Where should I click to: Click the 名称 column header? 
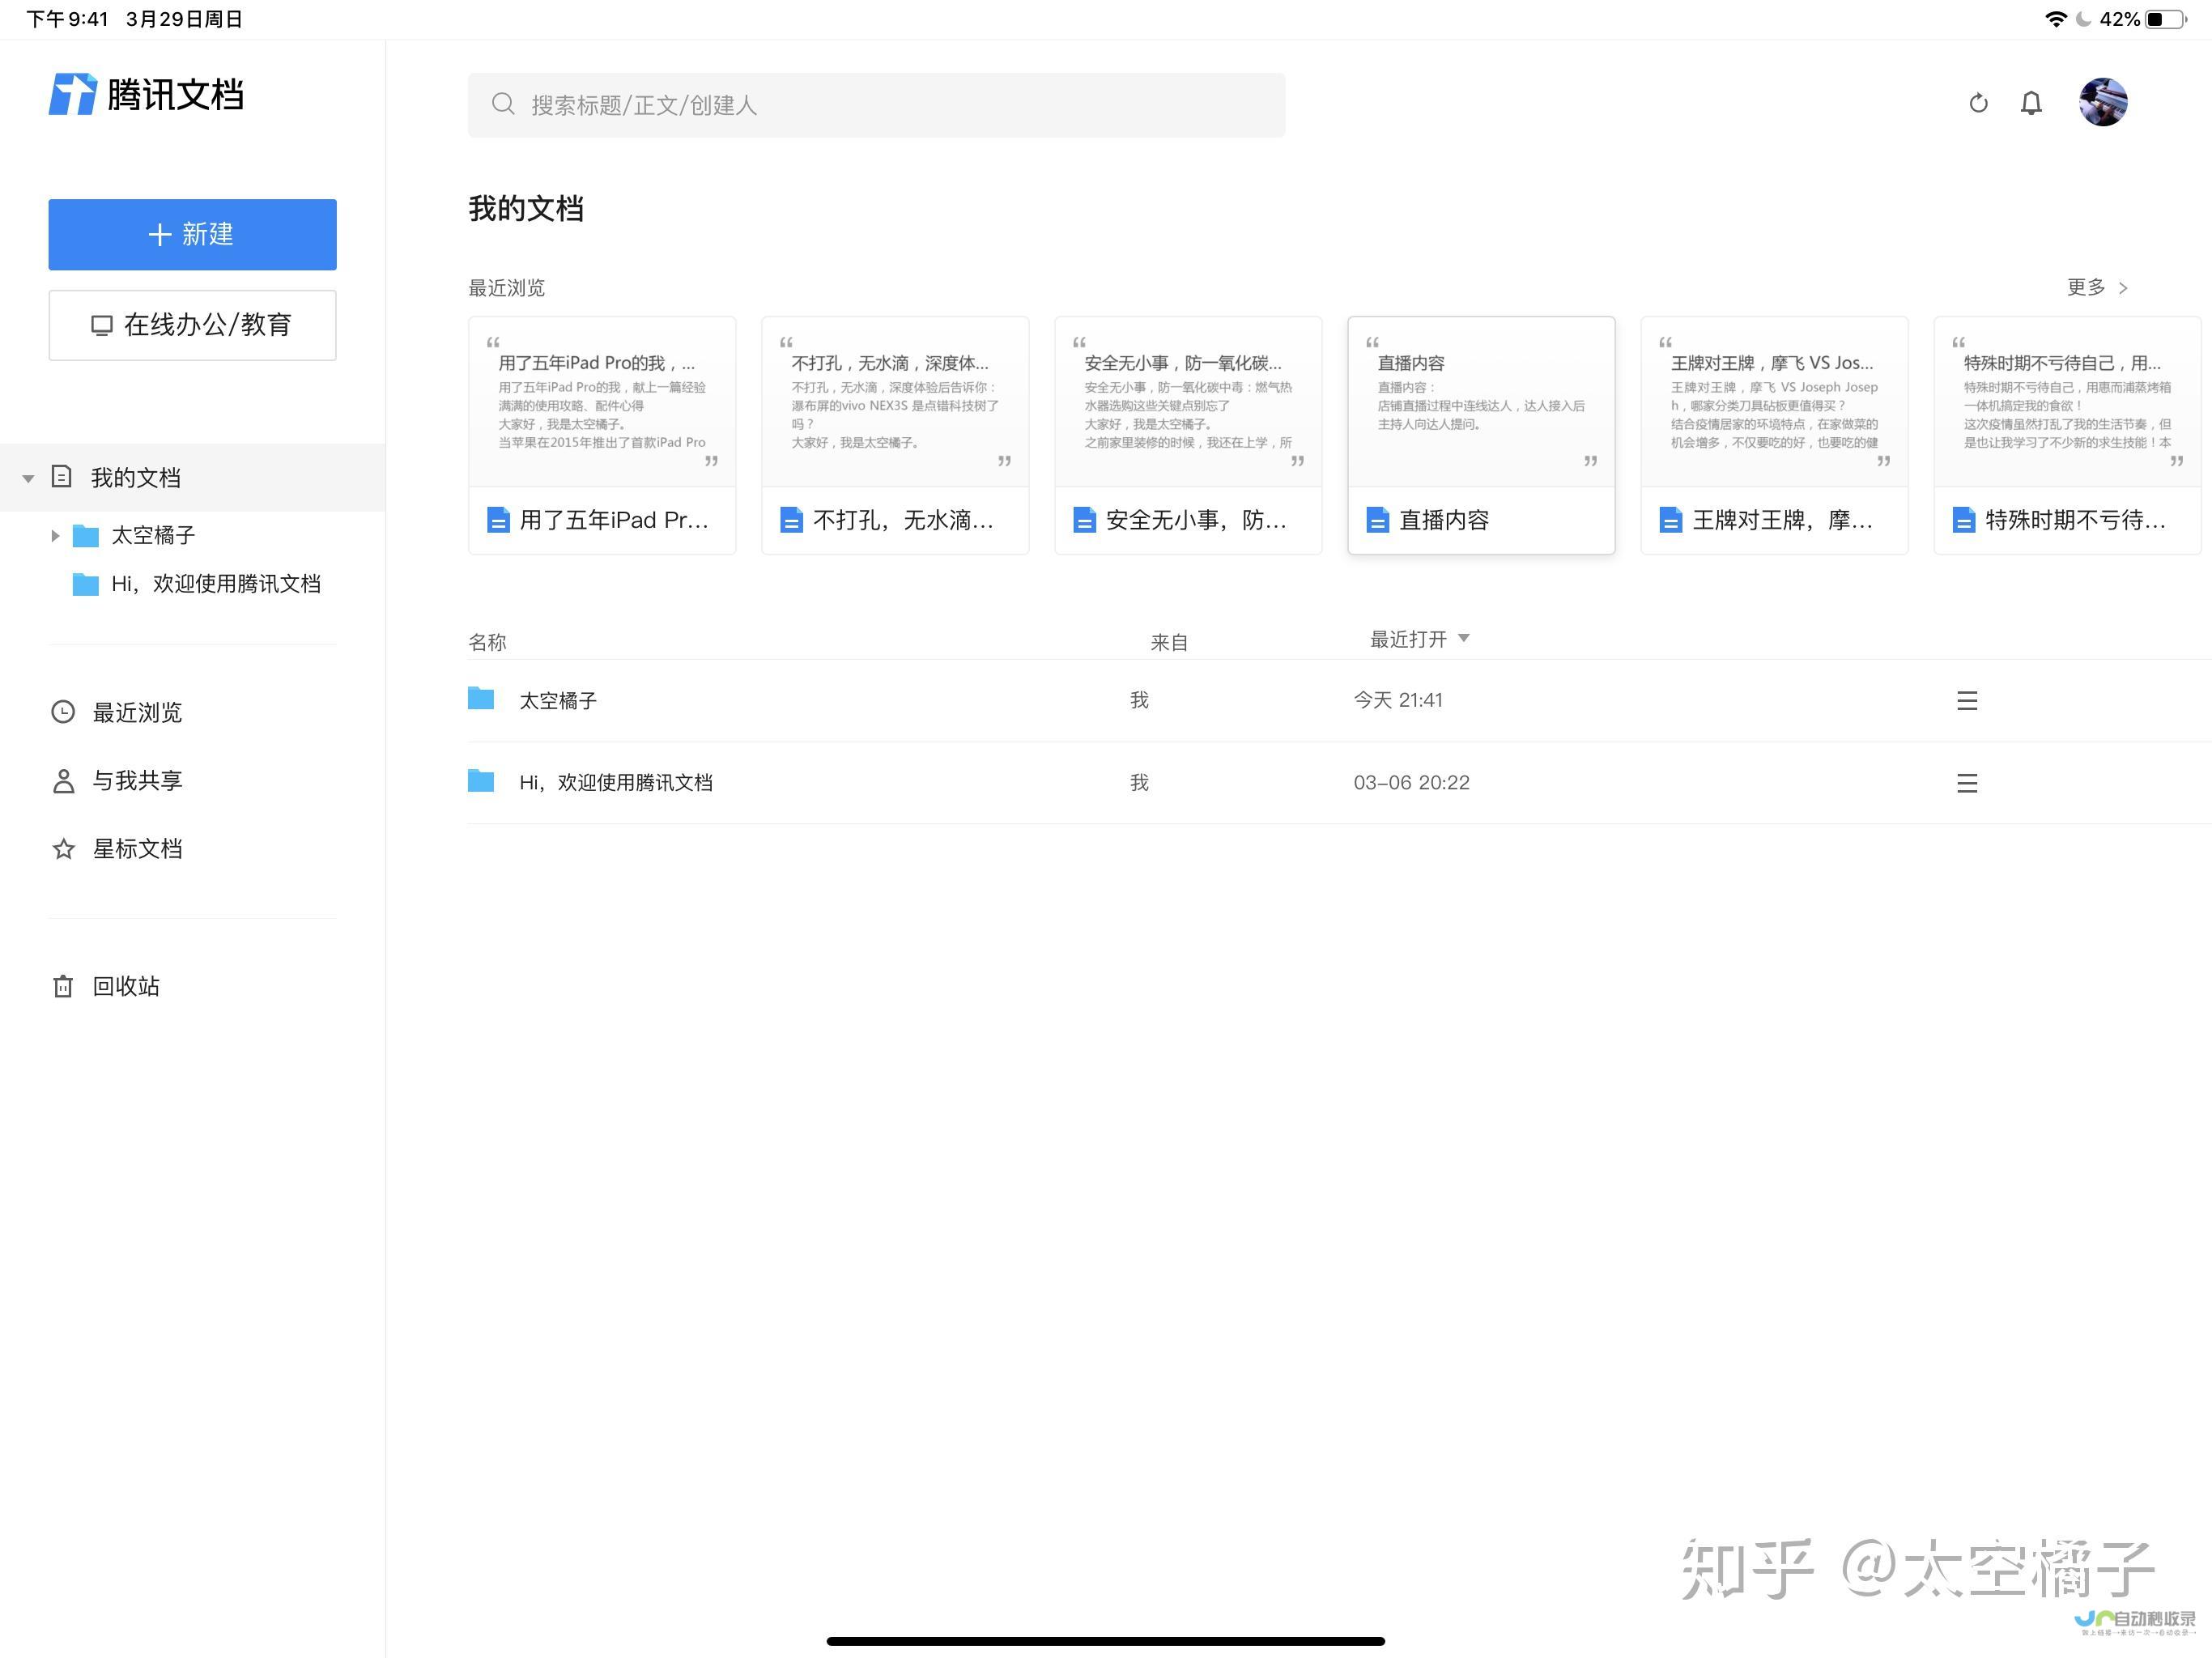(x=487, y=642)
